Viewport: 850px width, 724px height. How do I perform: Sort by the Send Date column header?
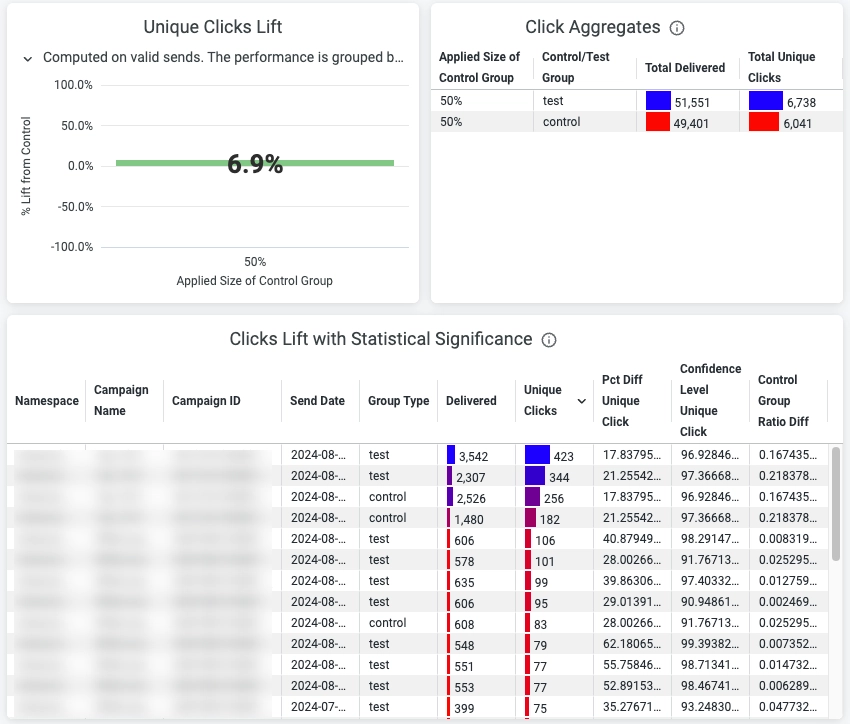coord(317,400)
